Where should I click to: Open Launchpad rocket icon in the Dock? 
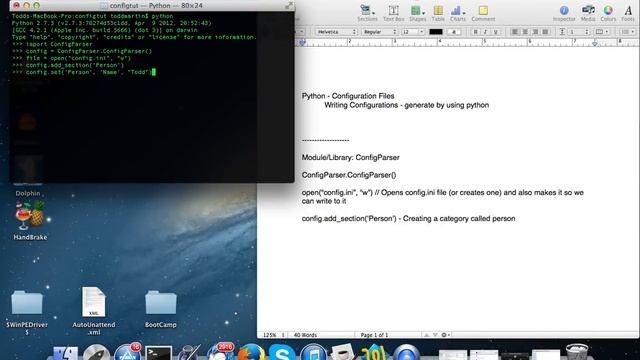click(96, 353)
